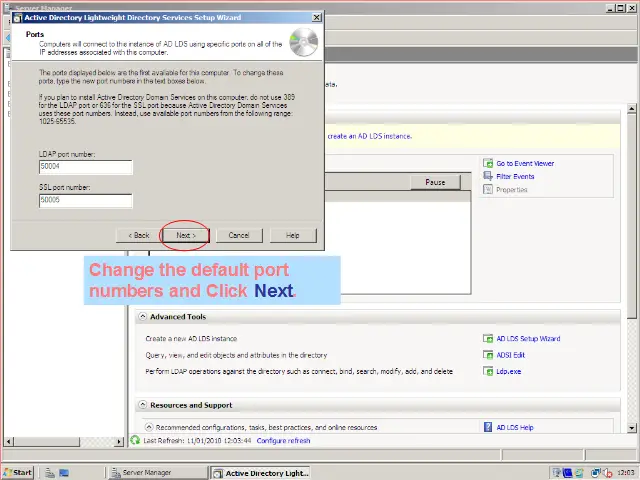Click right arrow of tree pane horizontal scrollbar
The width and height of the screenshot is (640, 480).
pyautogui.click(x=119, y=441)
